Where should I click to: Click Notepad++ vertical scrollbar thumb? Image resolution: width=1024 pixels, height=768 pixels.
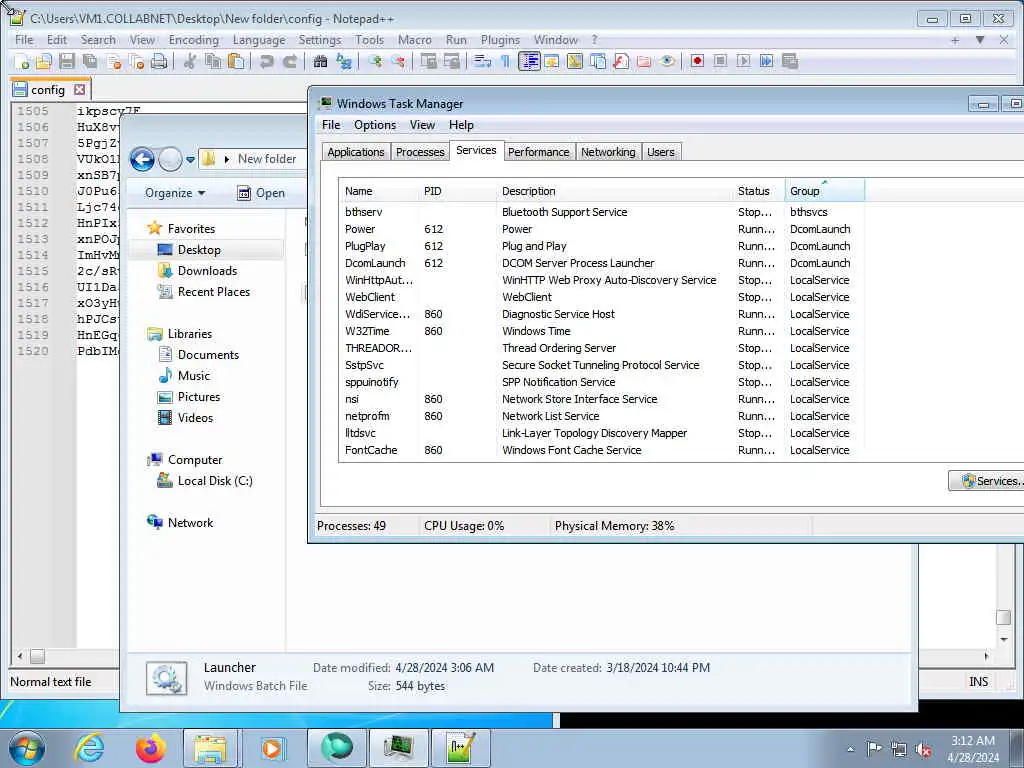point(1004,617)
